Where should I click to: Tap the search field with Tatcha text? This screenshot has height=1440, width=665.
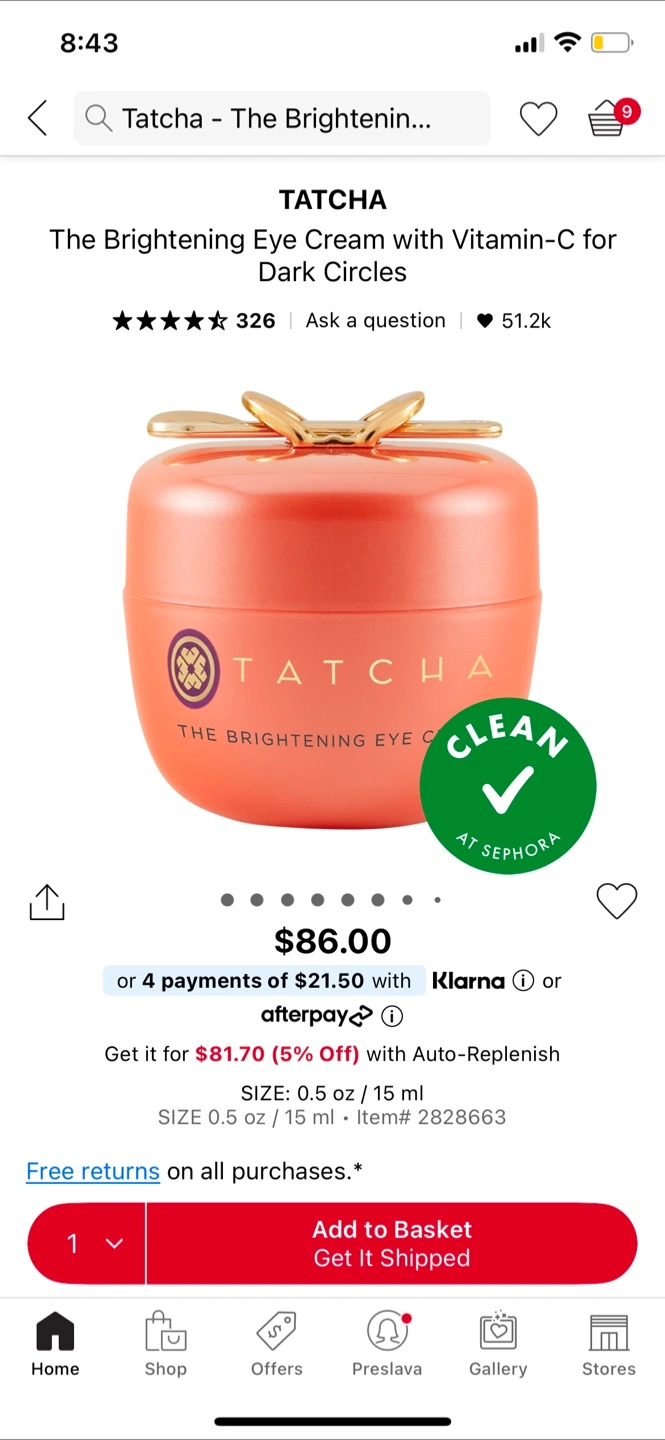[282, 119]
